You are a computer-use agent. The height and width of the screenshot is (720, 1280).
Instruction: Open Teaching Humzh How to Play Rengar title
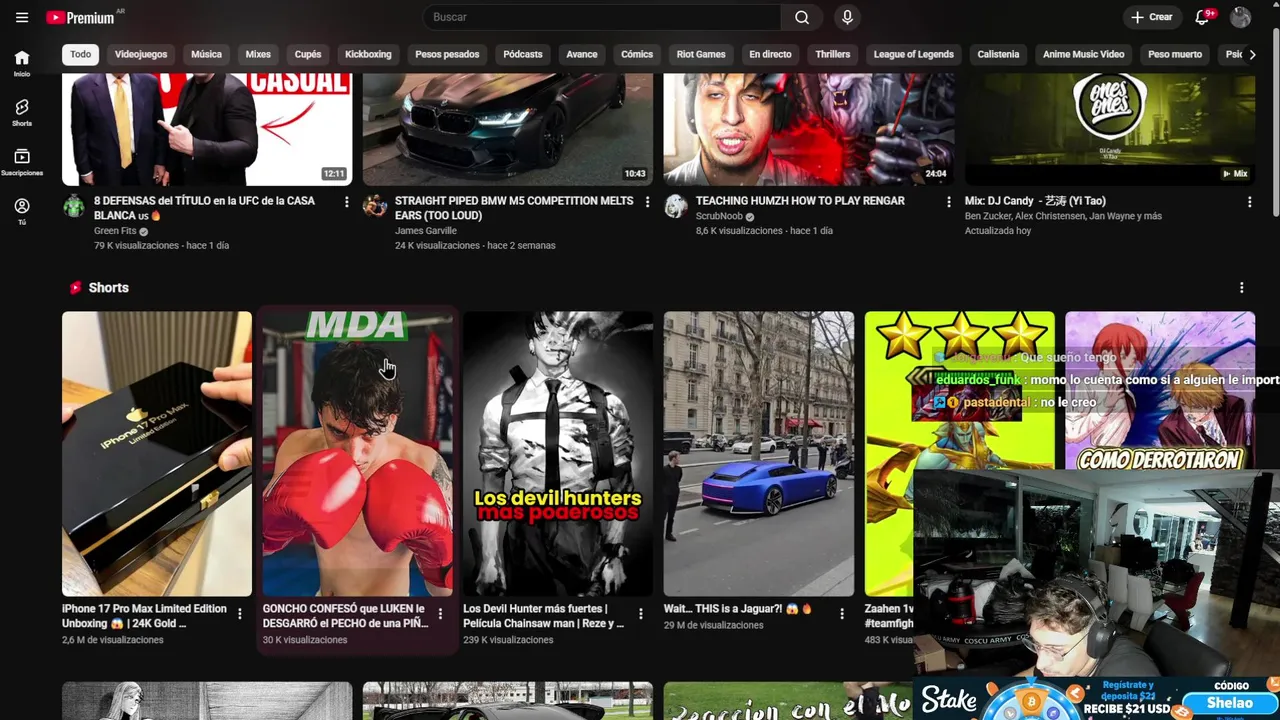800,201
